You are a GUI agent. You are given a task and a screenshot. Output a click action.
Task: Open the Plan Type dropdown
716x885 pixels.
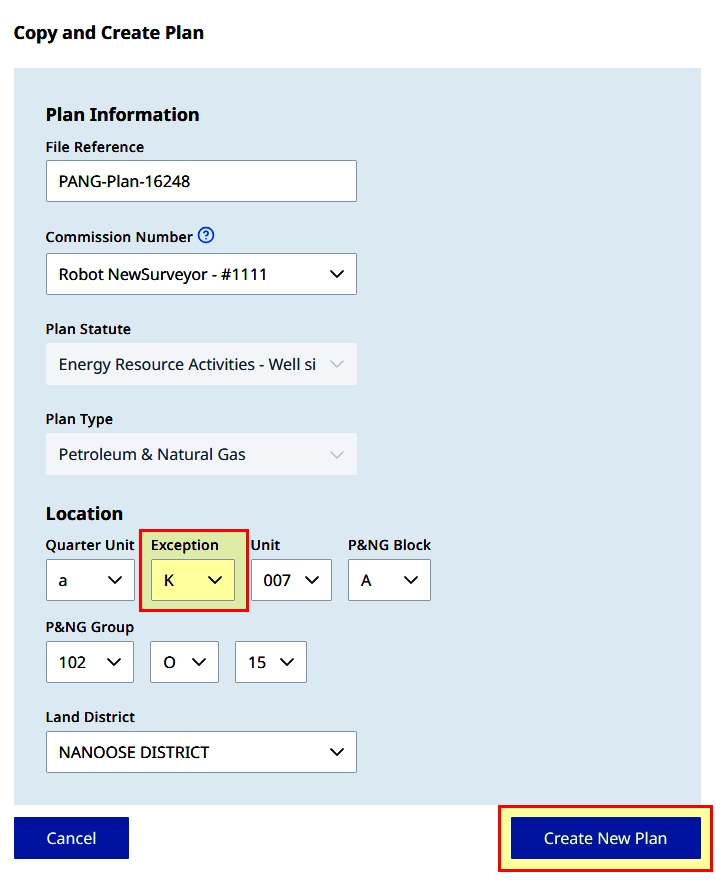[x=201, y=454]
